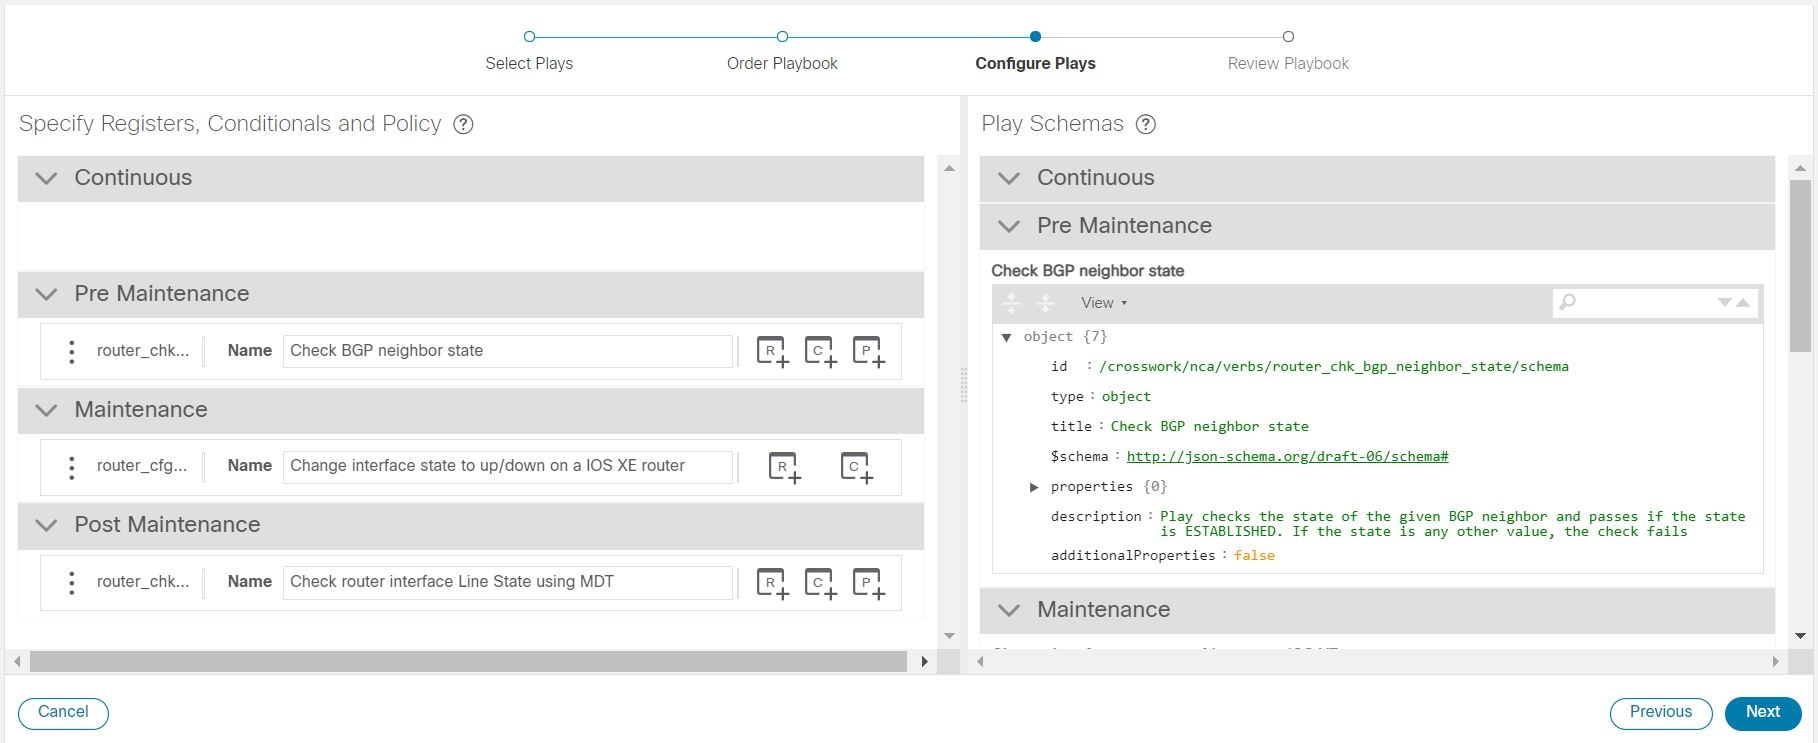The height and width of the screenshot is (743, 1818).
Task: Add register to Check router interface Line State play
Action: click(772, 583)
